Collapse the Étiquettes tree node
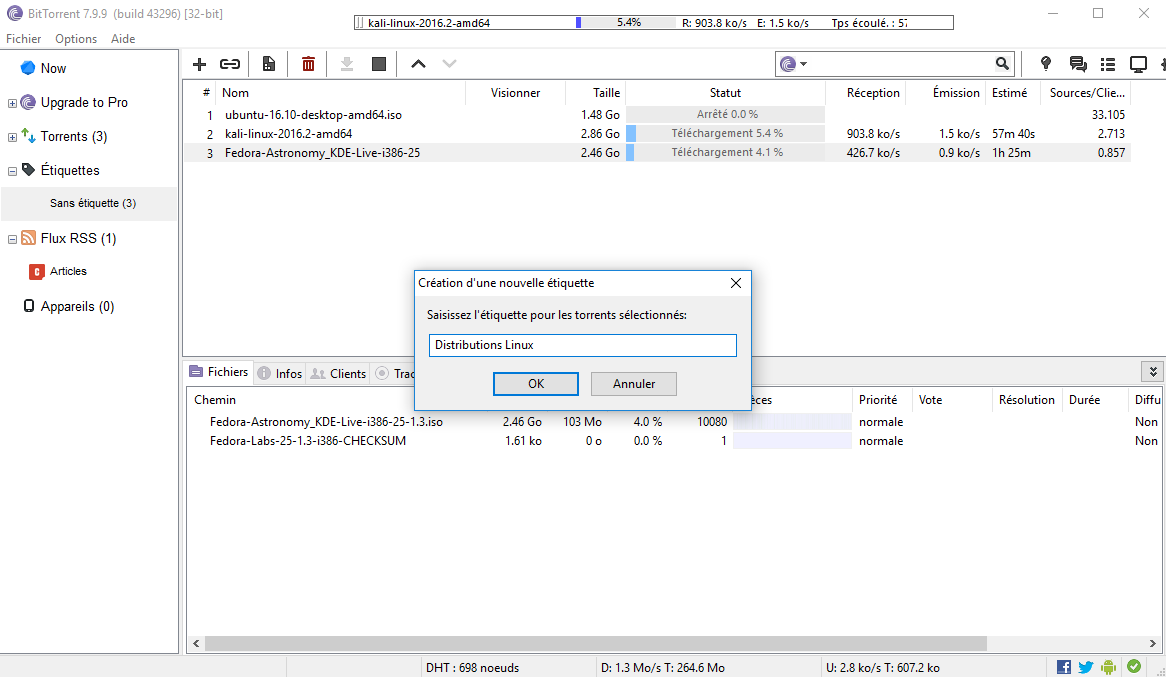This screenshot has height=677, width=1166. [x=12, y=171]
